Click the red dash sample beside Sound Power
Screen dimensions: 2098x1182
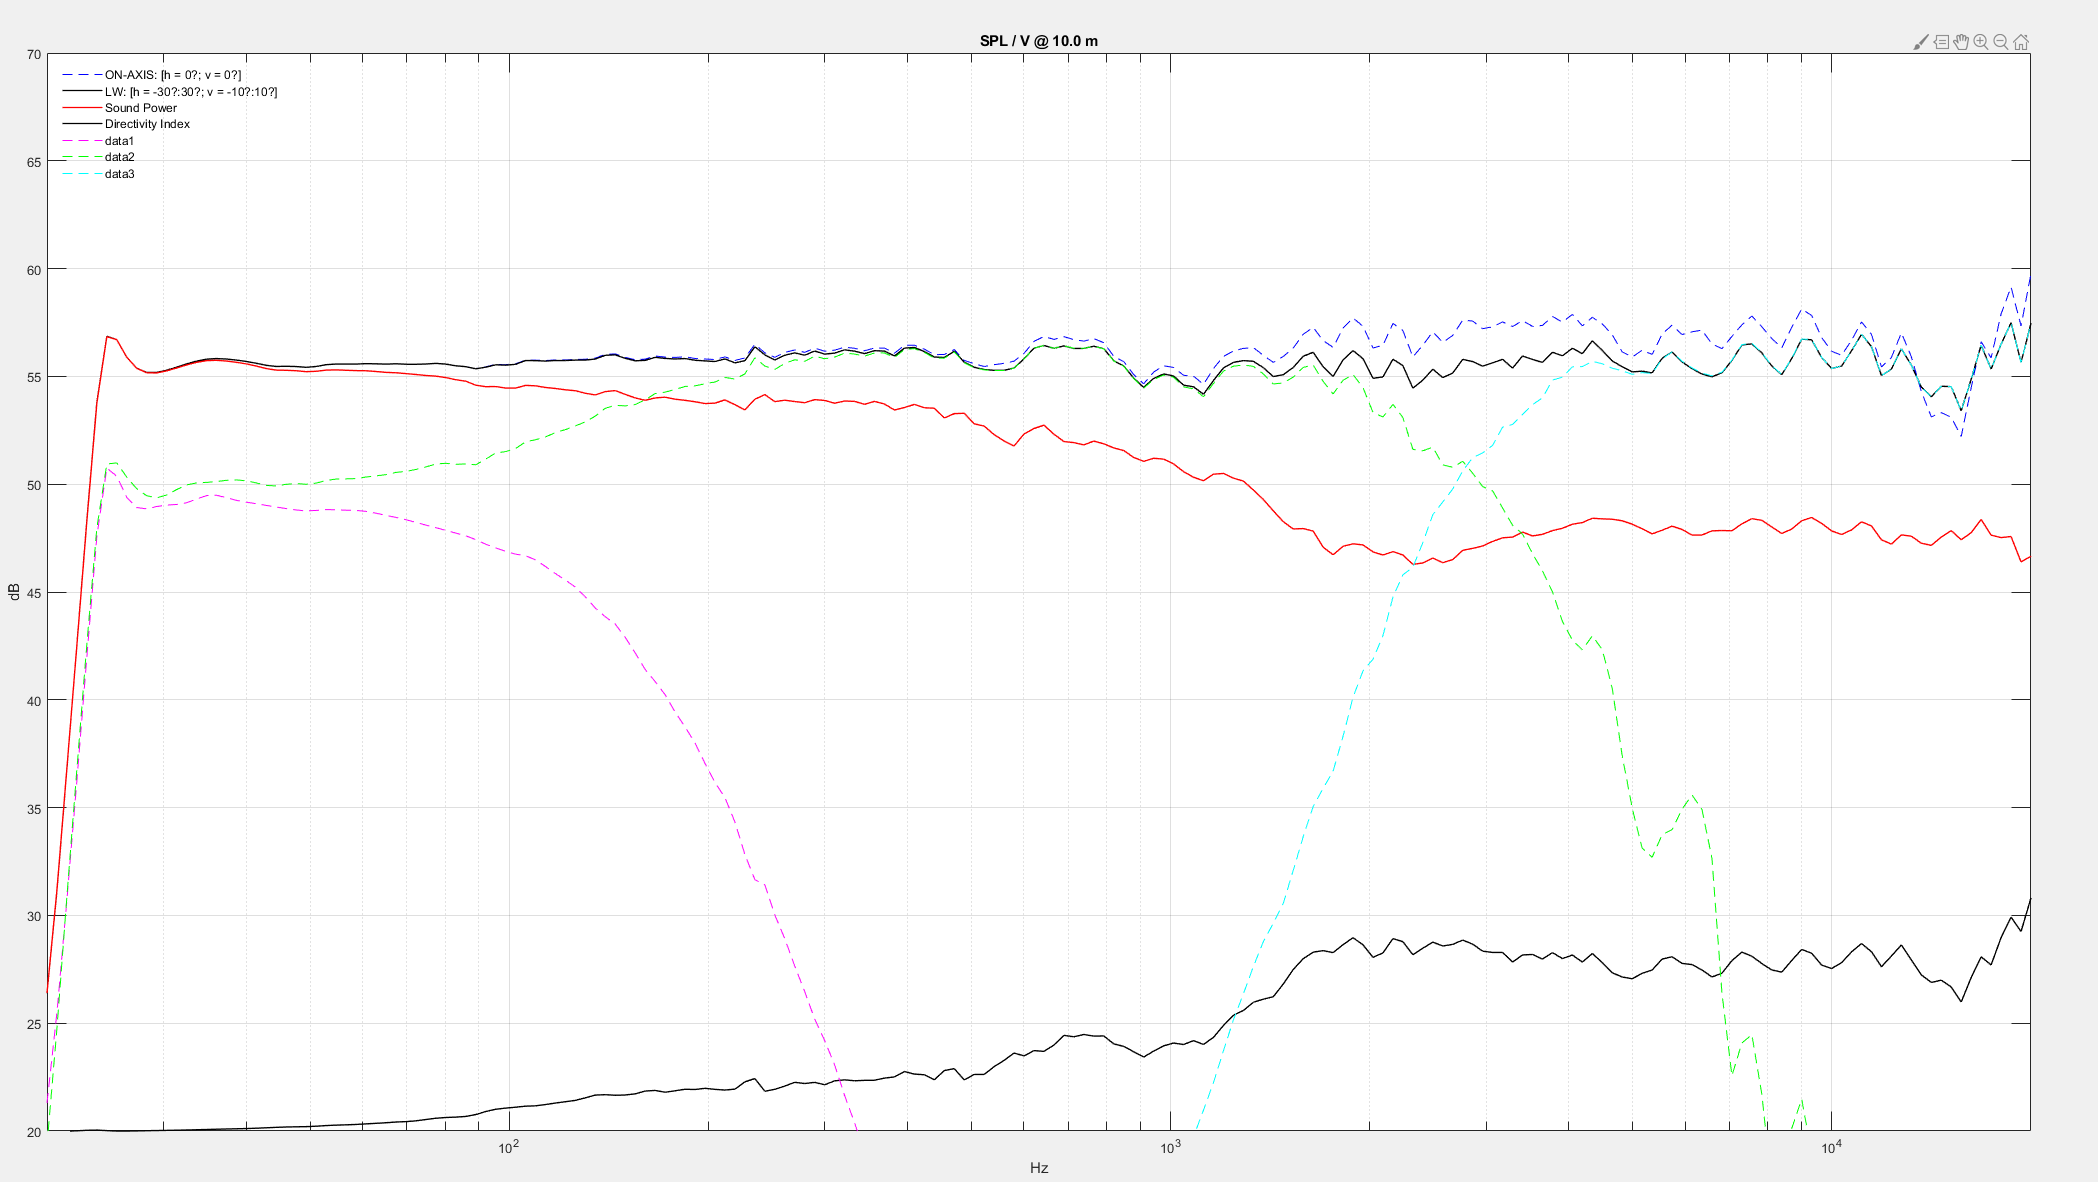click(82, 108)
